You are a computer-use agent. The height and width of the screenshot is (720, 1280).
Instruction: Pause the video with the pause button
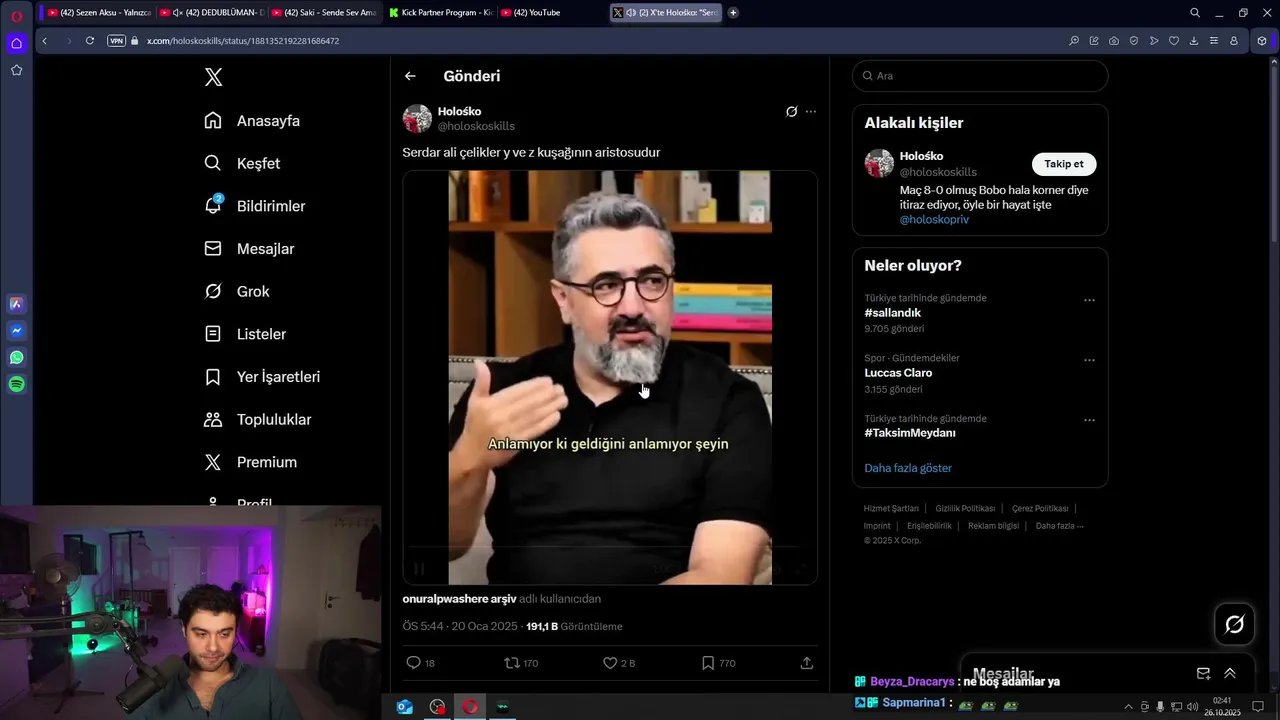[419, 568]
